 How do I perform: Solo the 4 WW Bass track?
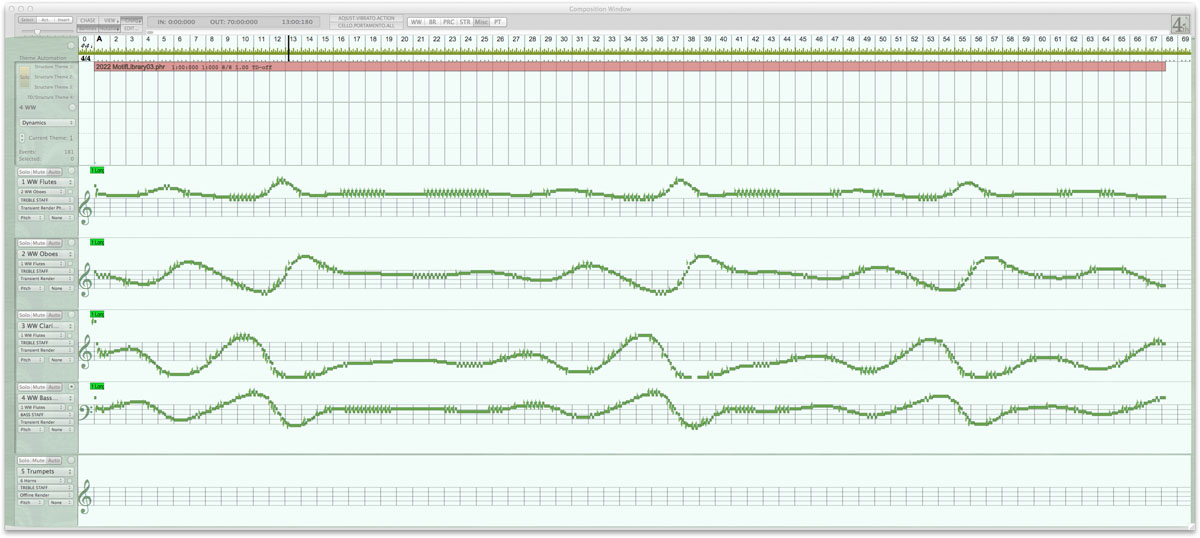25,387
